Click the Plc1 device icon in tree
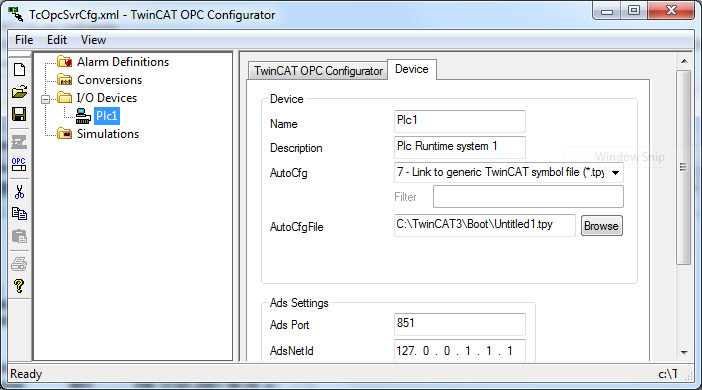Image resolution: width=702 pixels, height=390 pixels. pyautogui.click(x=83, y=116)
